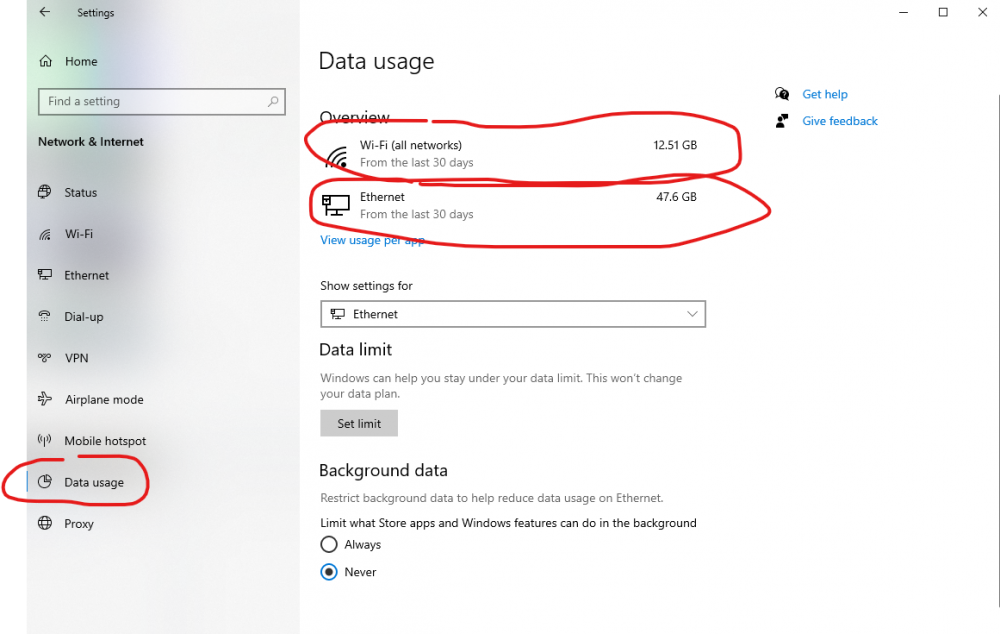Open View usage per app link
The width and height of the screenshot is (1000, 634).
[x=372, y=240]
